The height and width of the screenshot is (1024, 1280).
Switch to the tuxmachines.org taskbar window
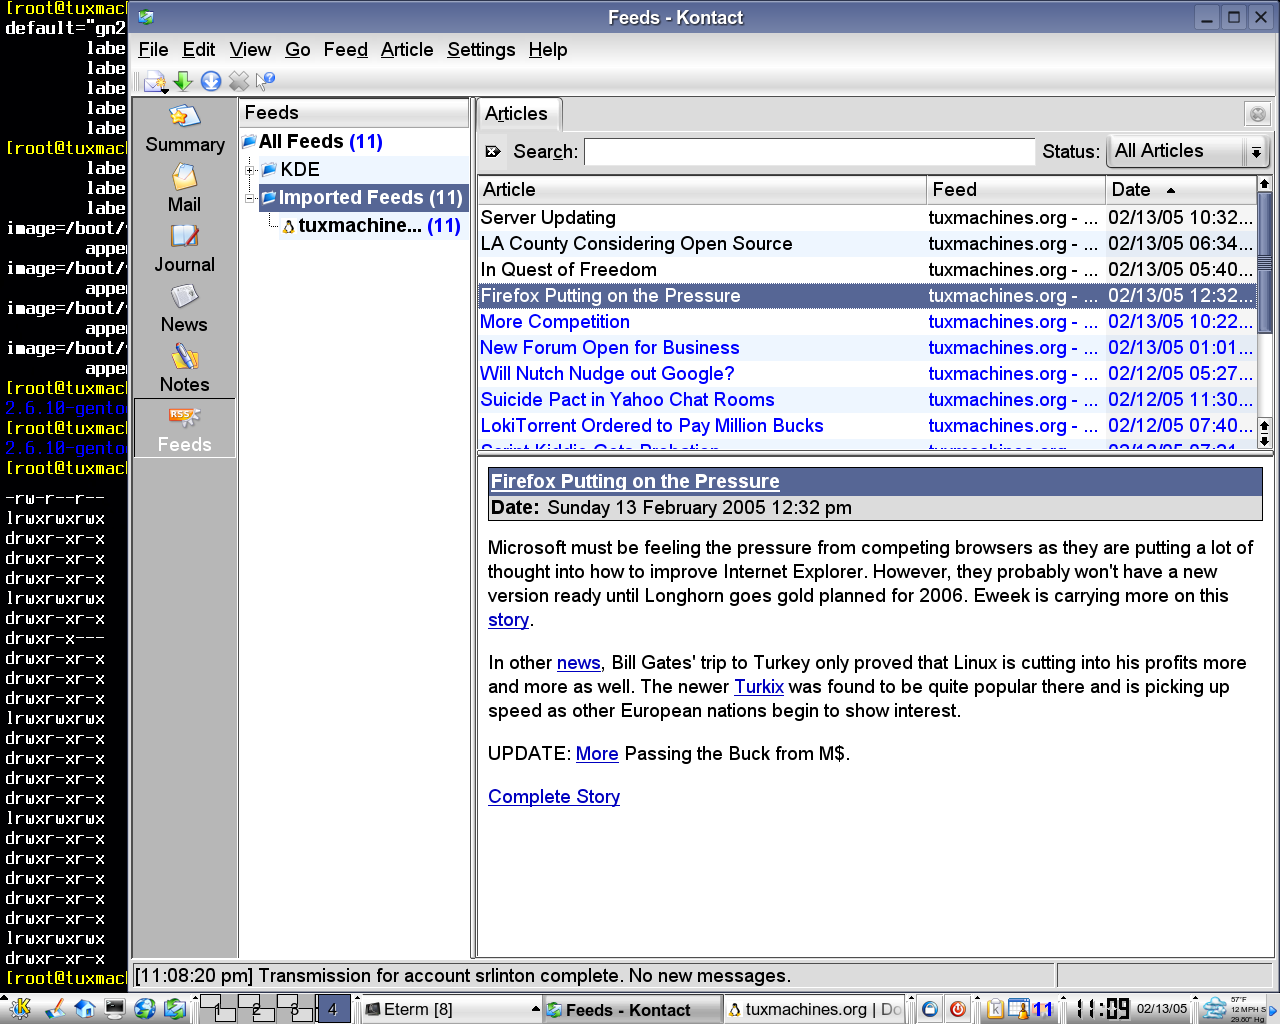click(x=814, y=1009)
